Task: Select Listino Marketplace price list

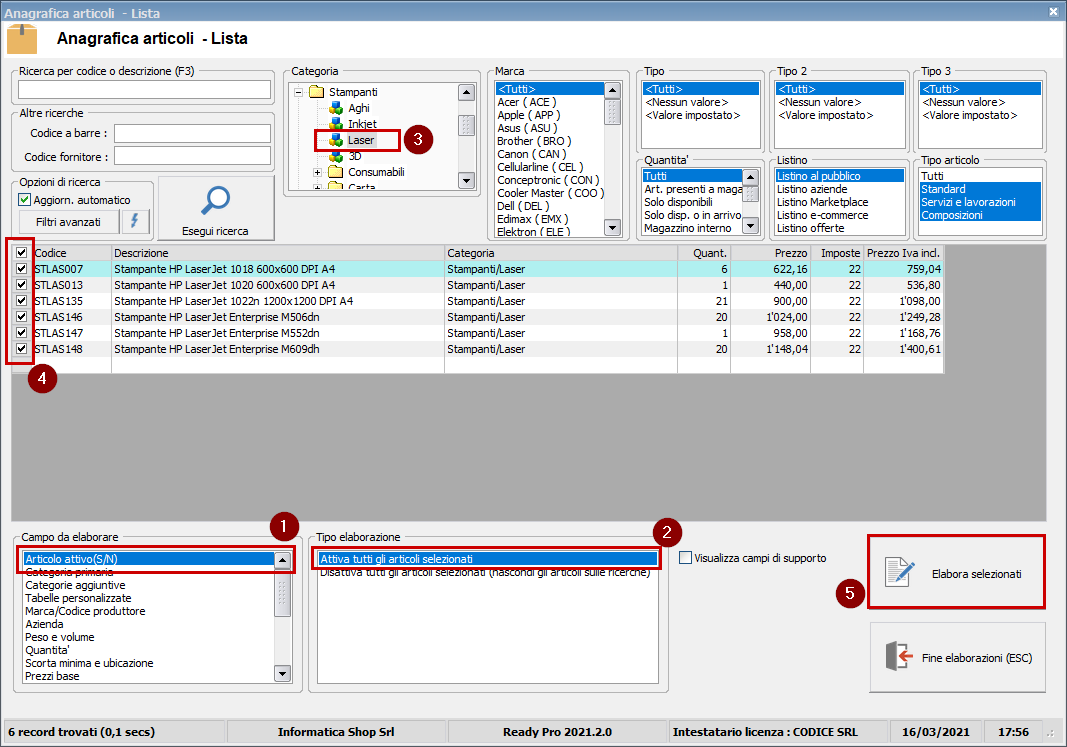Action: pos(840,202)
